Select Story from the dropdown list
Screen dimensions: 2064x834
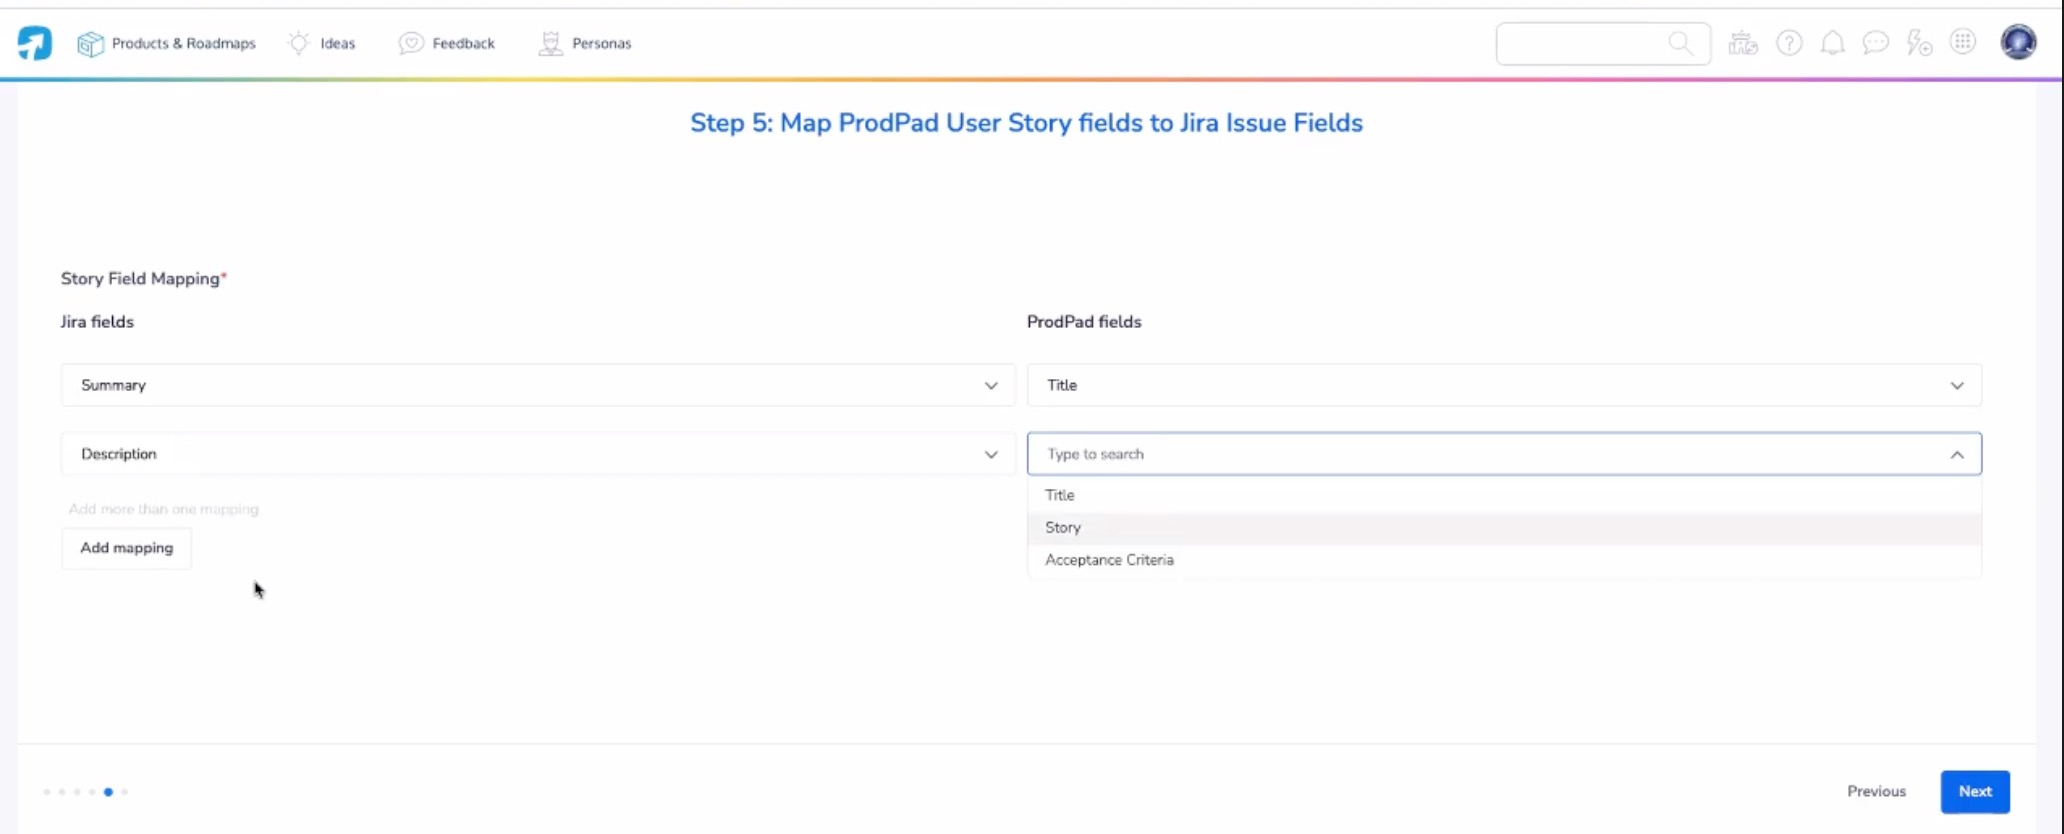(1062, 527)
